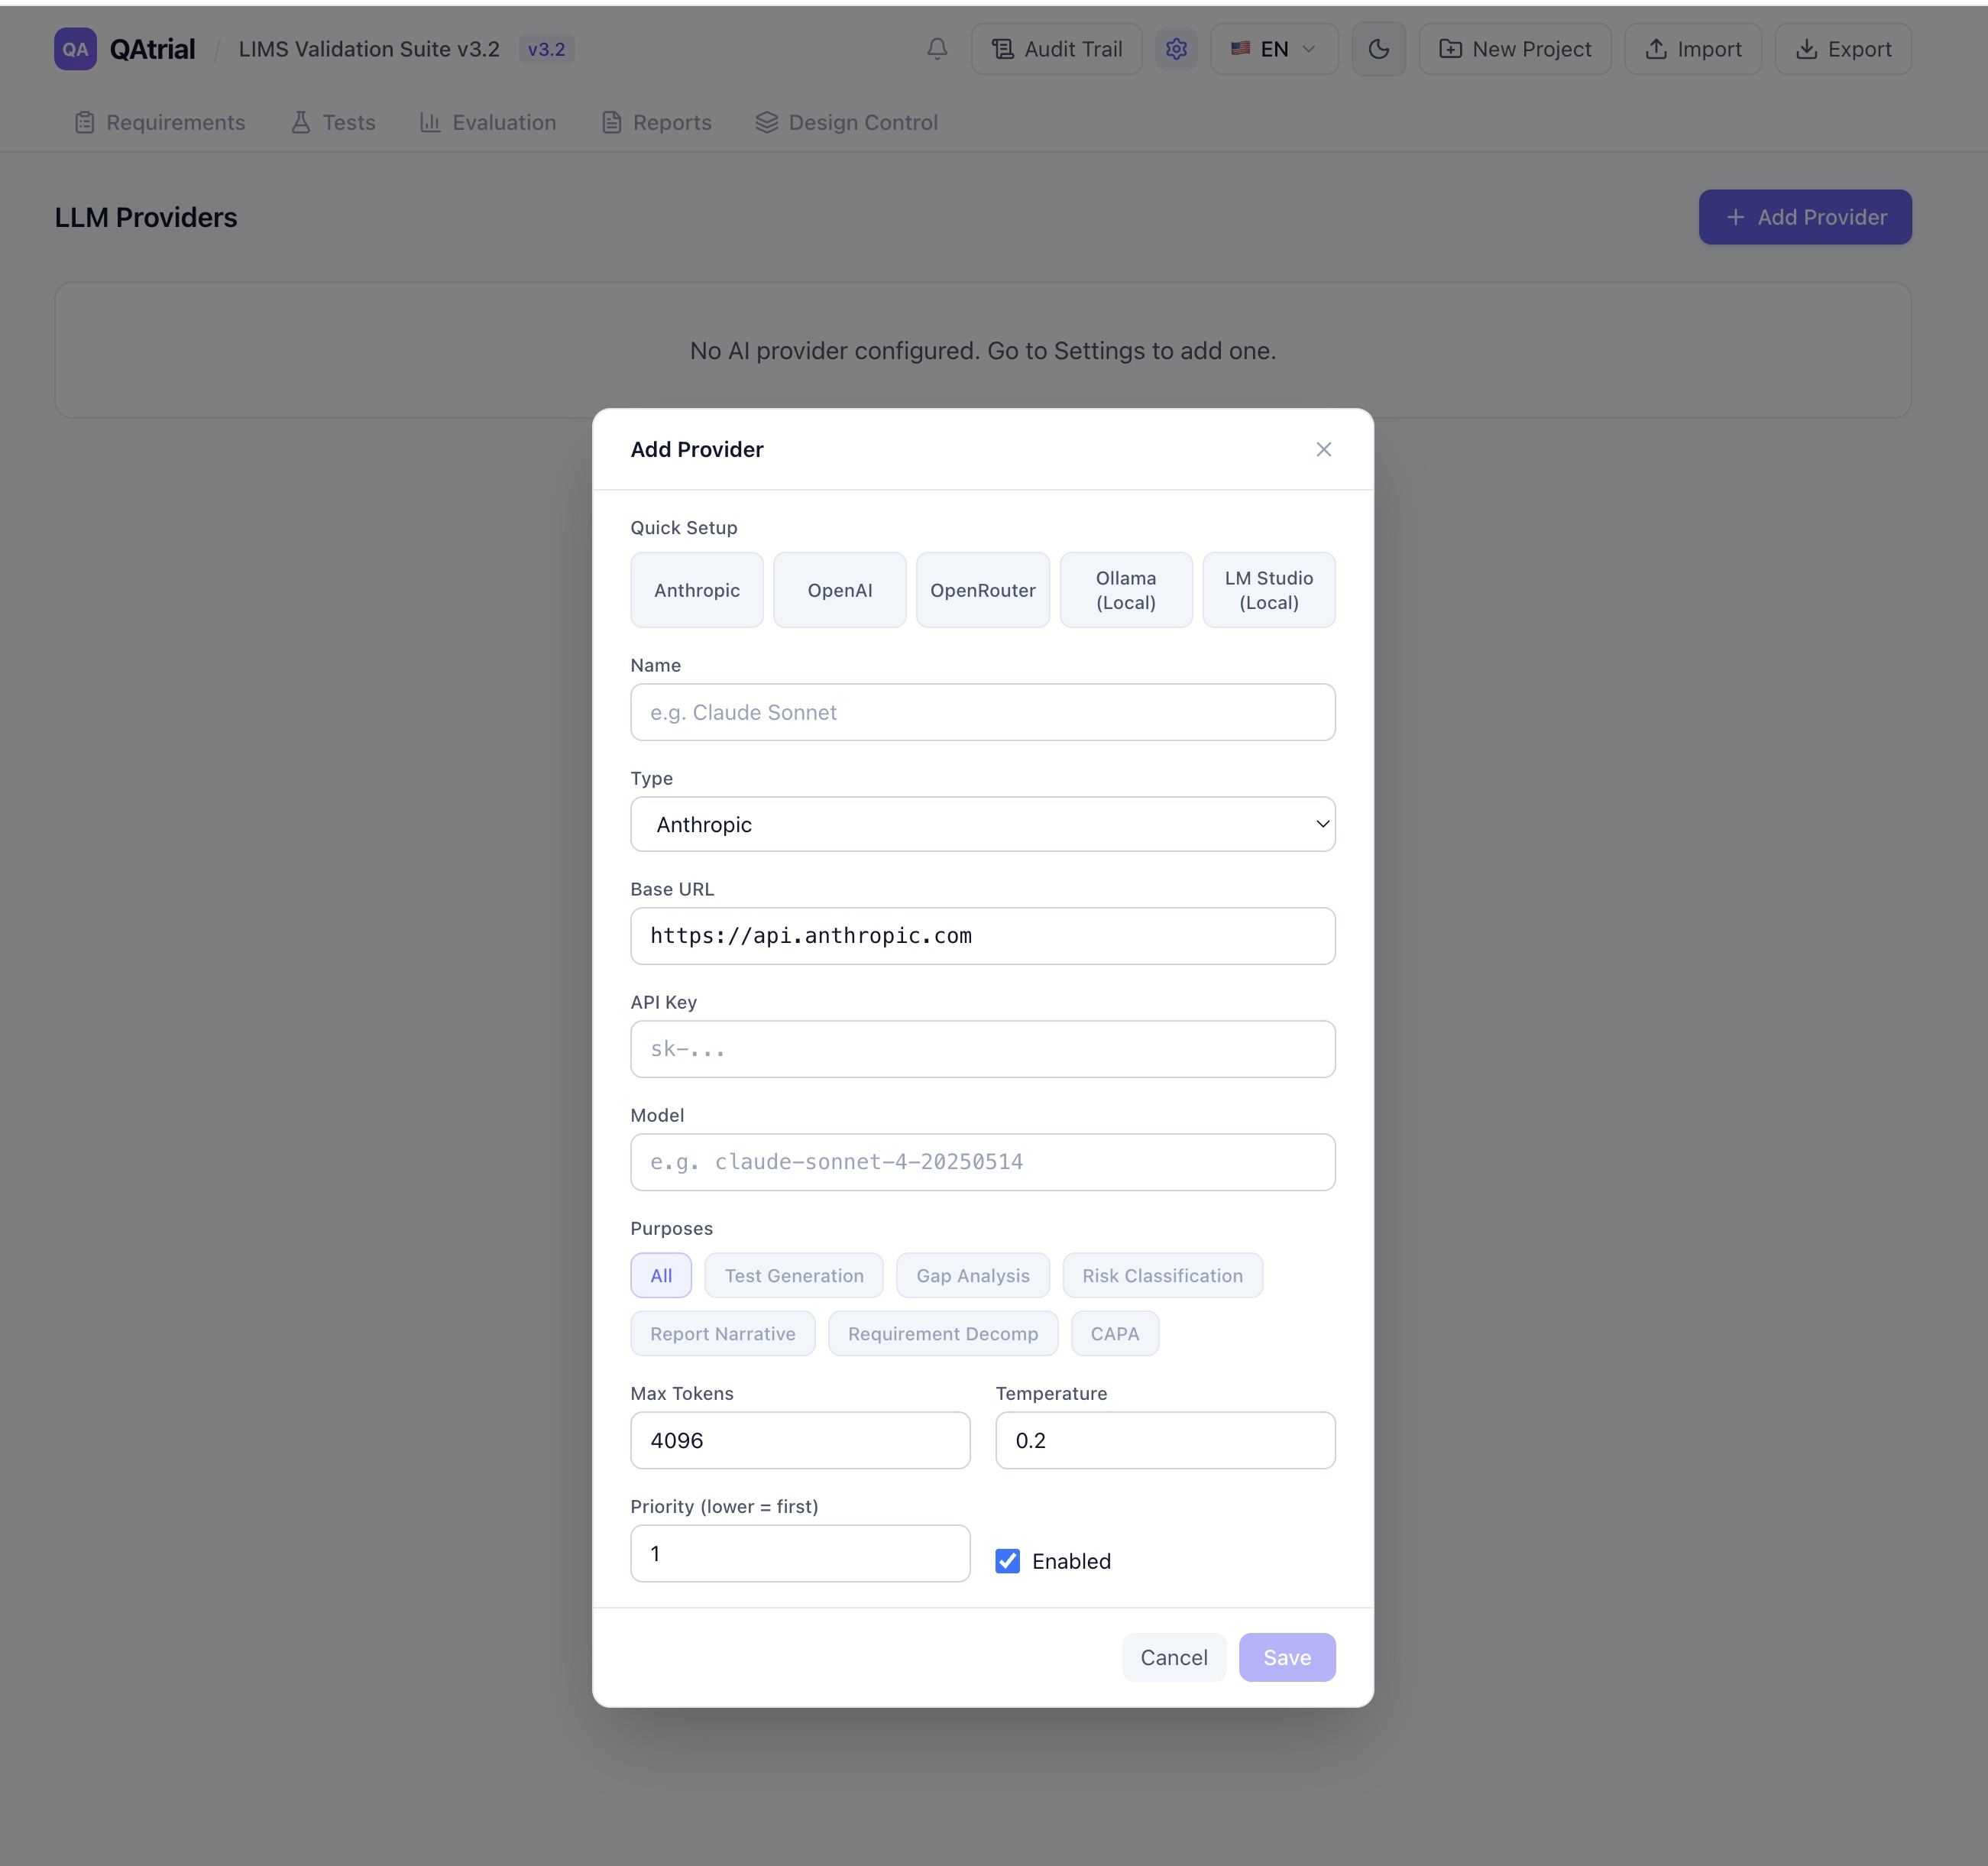Open the Audit Trail

(1056, 49)
